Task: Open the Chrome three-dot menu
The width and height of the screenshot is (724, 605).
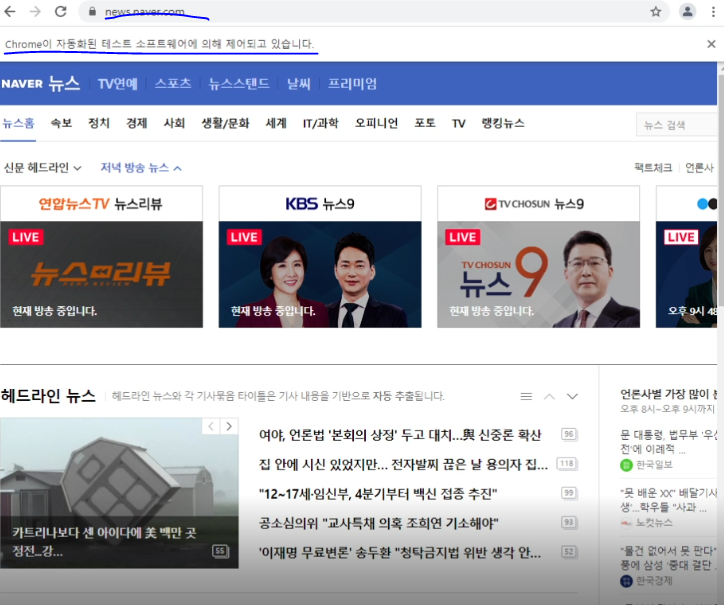Action: [713, 12]
